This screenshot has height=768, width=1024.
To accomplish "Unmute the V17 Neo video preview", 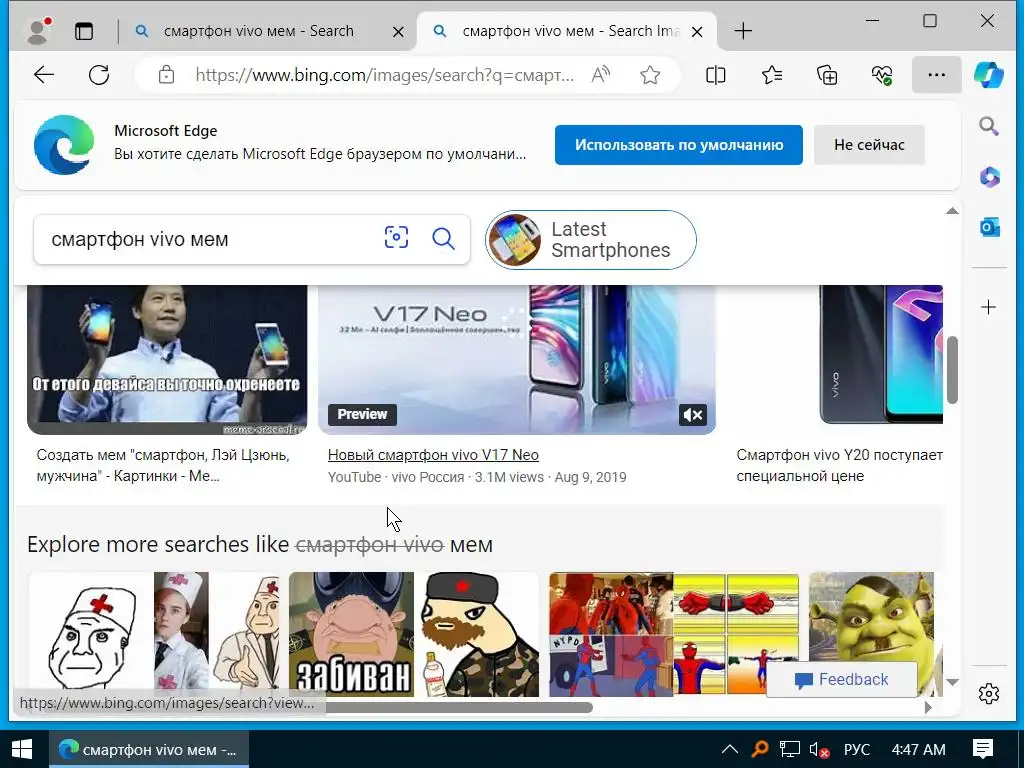I will (692, 414).
